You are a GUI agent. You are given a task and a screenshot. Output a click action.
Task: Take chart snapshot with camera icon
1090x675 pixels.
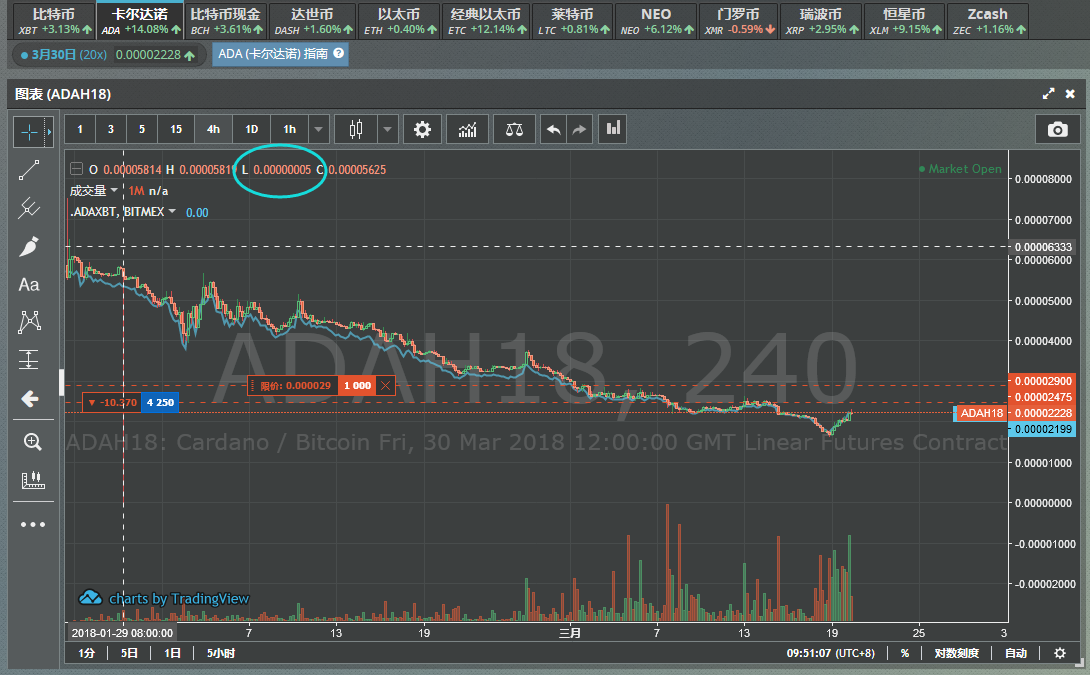click(x=1057, y=129)
